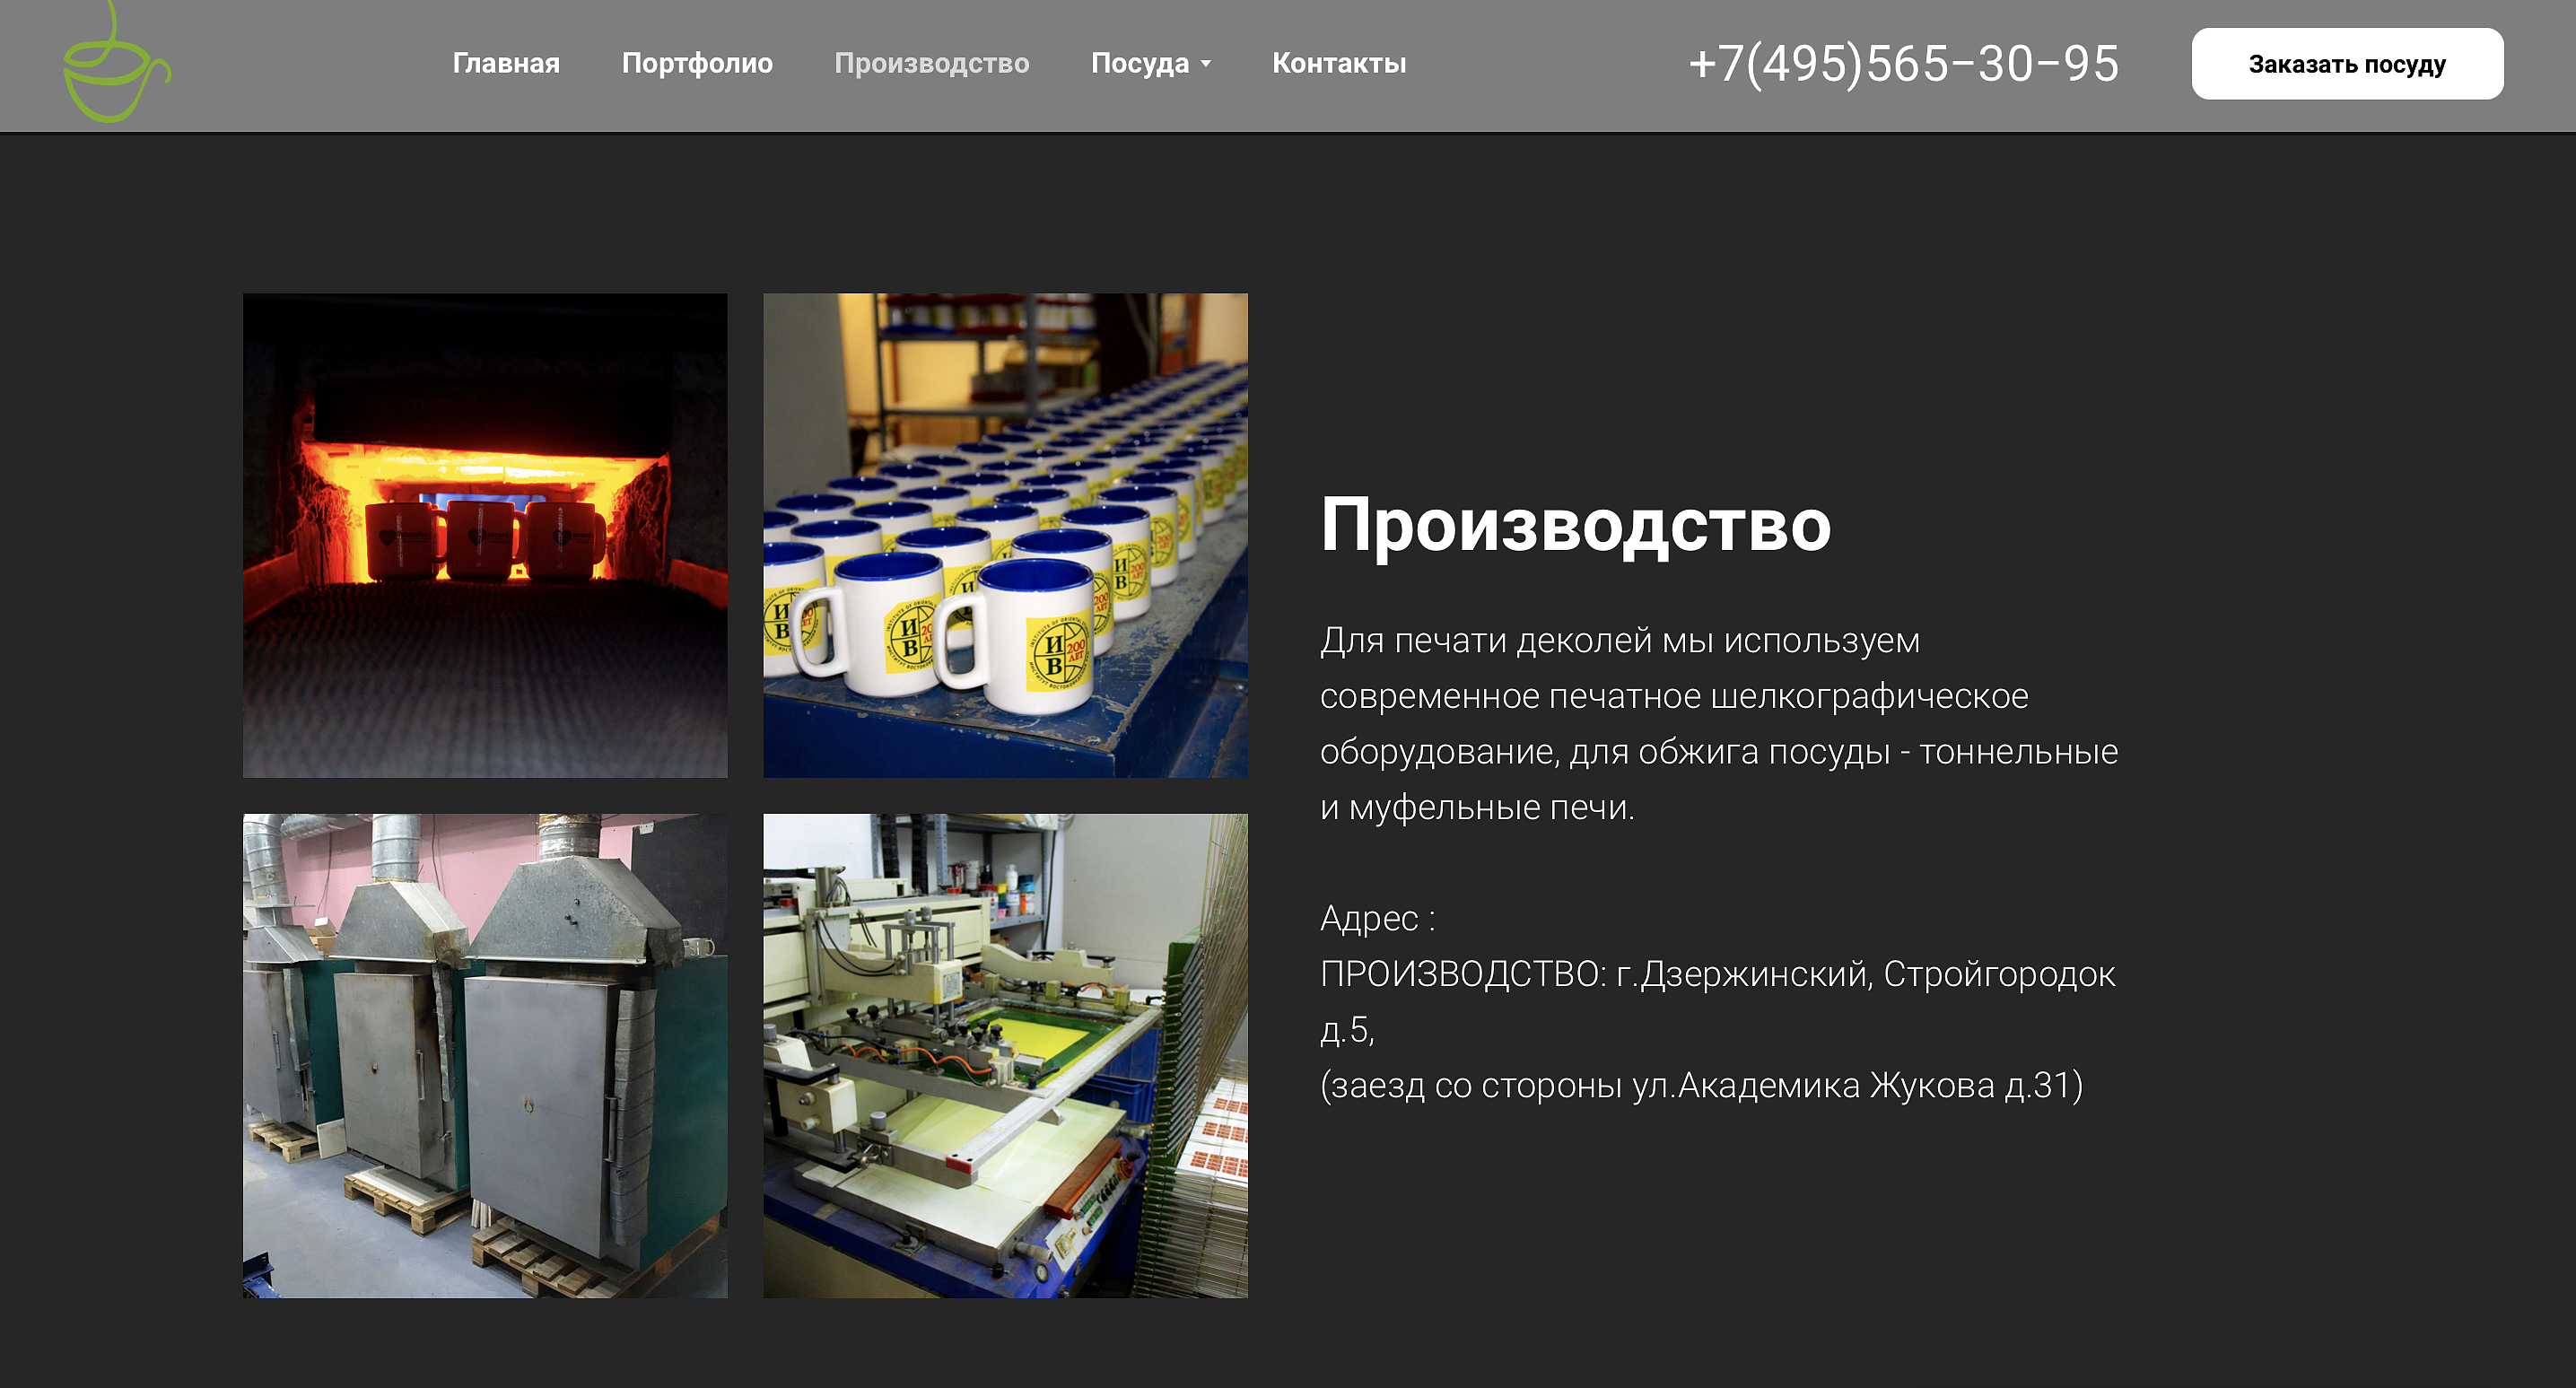Open the glowing kiln mugs photo
Screen dimensions: 2576x1388
[x=485, y=535]
